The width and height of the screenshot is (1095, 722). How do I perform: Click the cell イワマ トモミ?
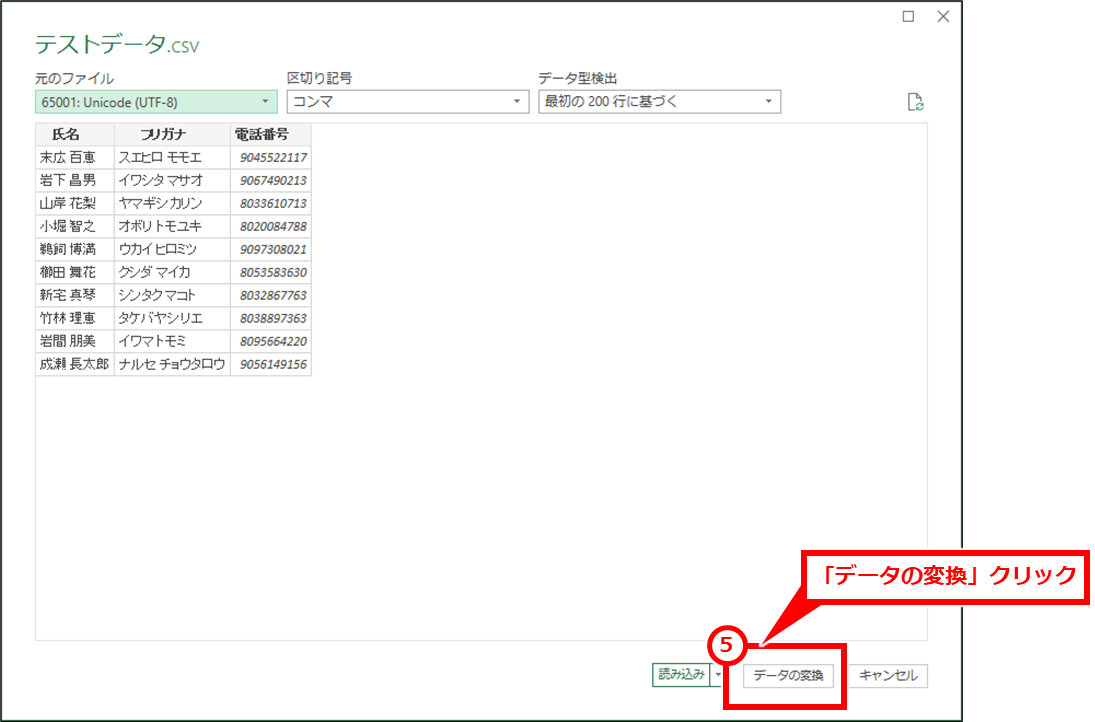(172, 342)
